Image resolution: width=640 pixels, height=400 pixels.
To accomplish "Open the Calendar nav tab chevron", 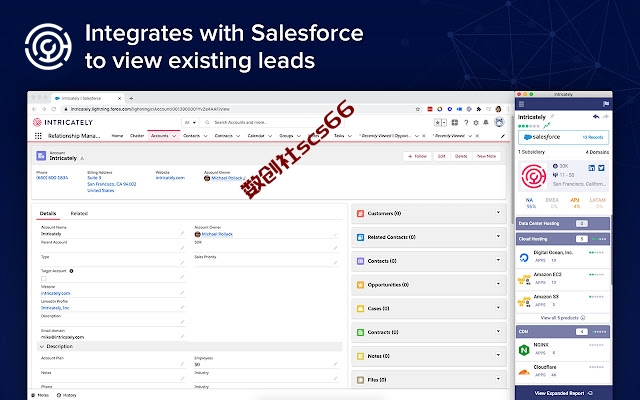I will coord(270,136).
